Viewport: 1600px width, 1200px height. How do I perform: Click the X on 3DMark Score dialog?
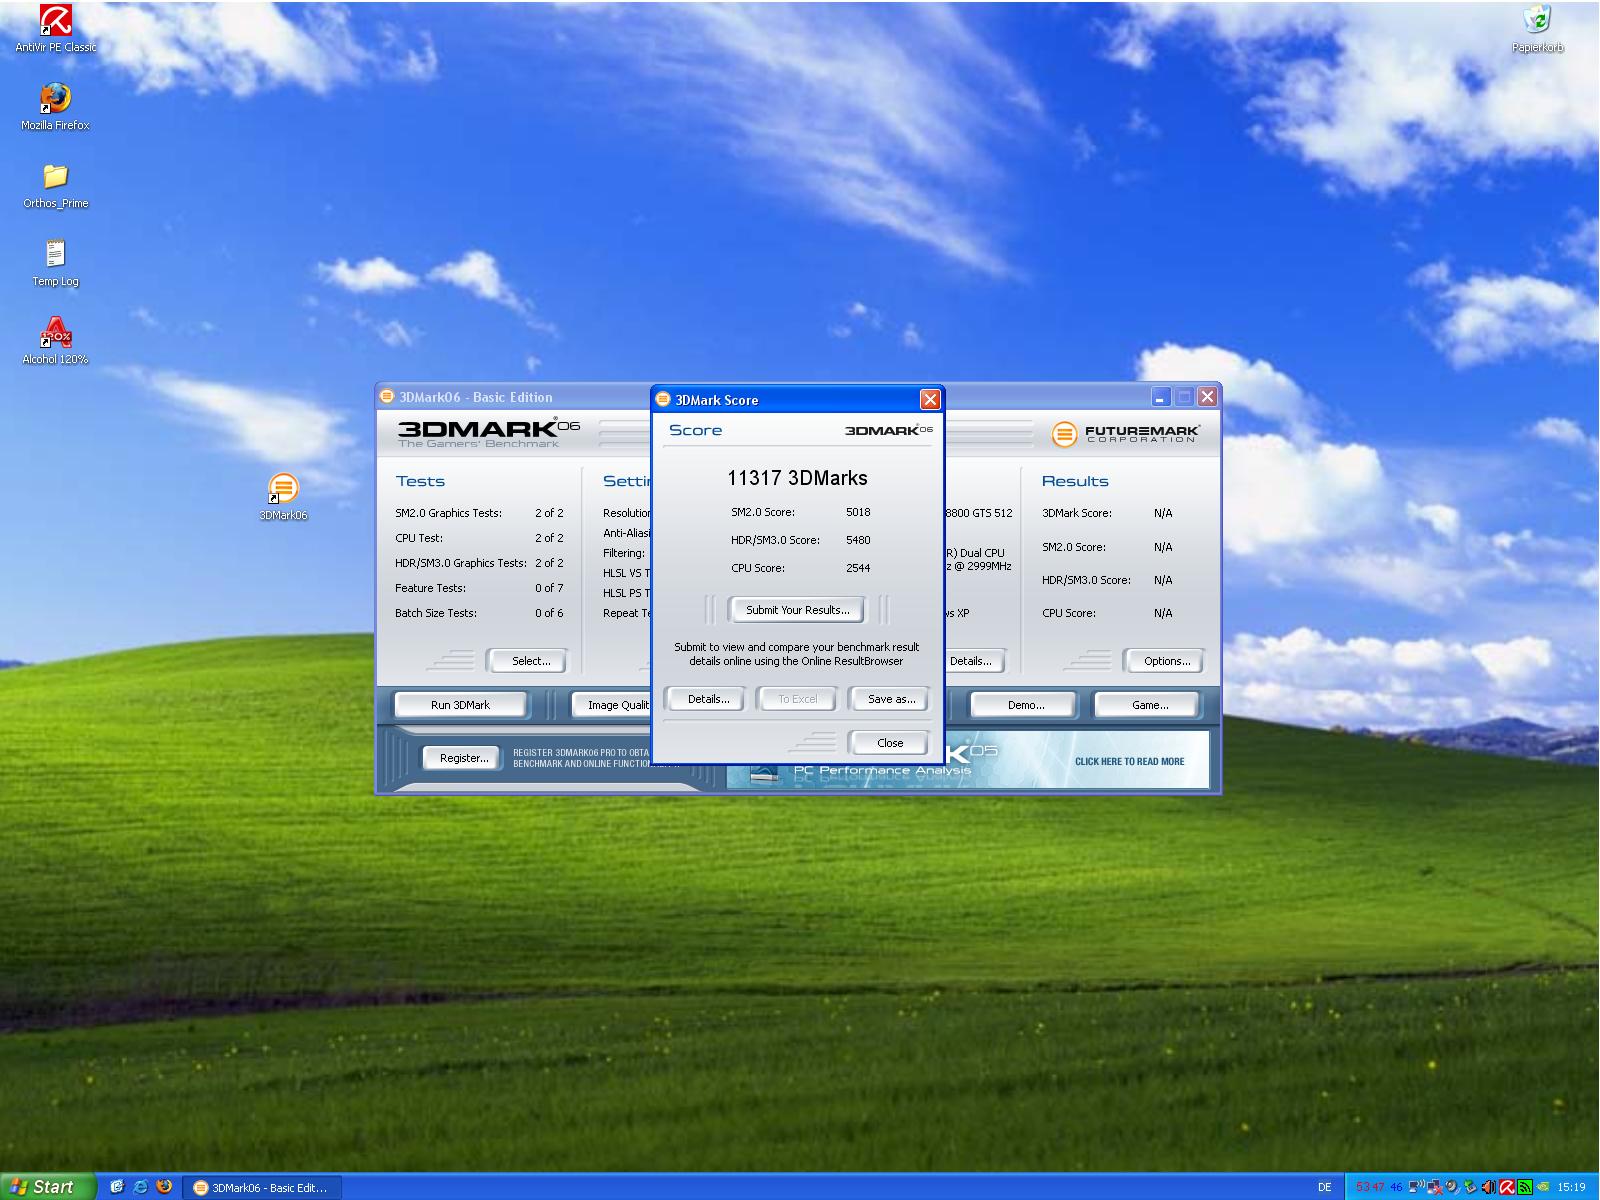930,400
